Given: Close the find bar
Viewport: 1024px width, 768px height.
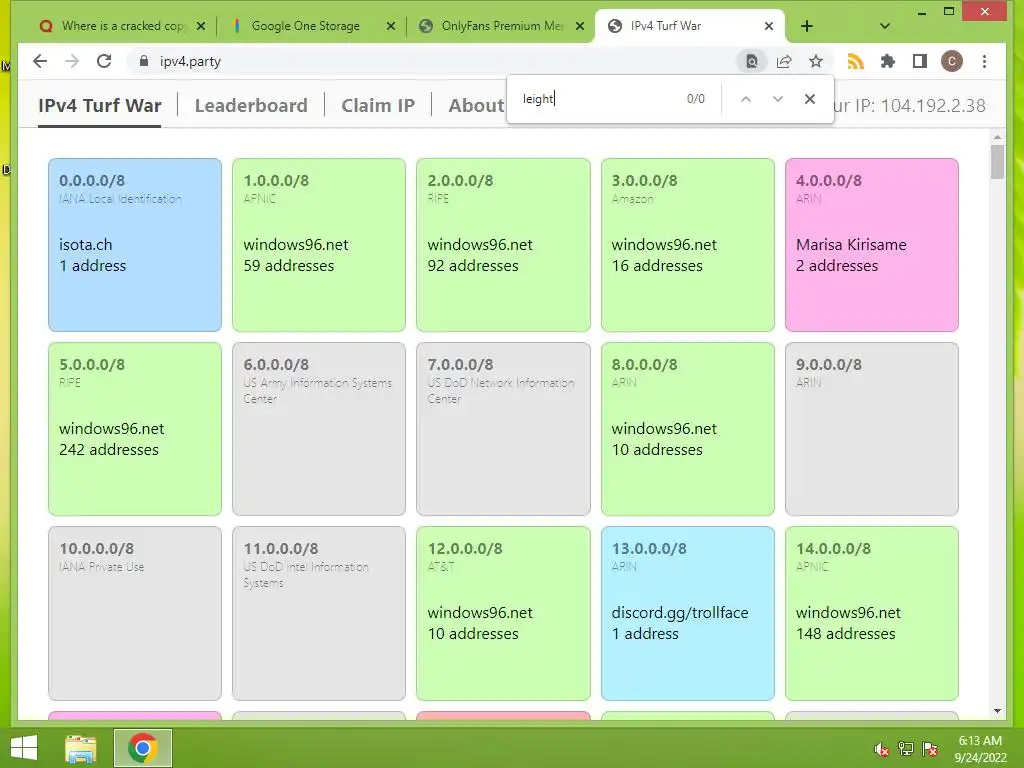Looking at the screenshot, I should click(810, 99).
